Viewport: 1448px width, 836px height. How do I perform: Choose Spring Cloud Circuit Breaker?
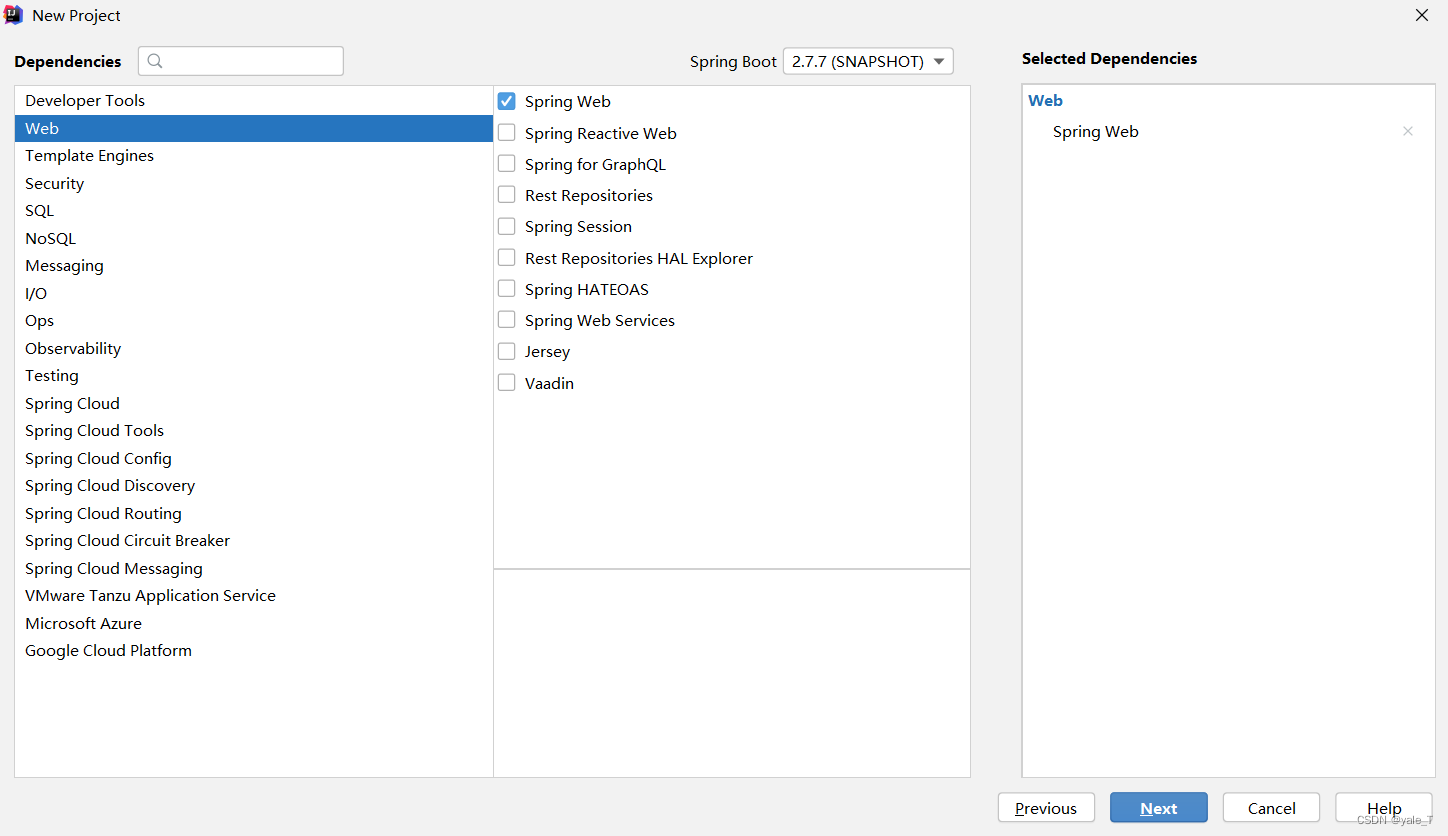254,540
